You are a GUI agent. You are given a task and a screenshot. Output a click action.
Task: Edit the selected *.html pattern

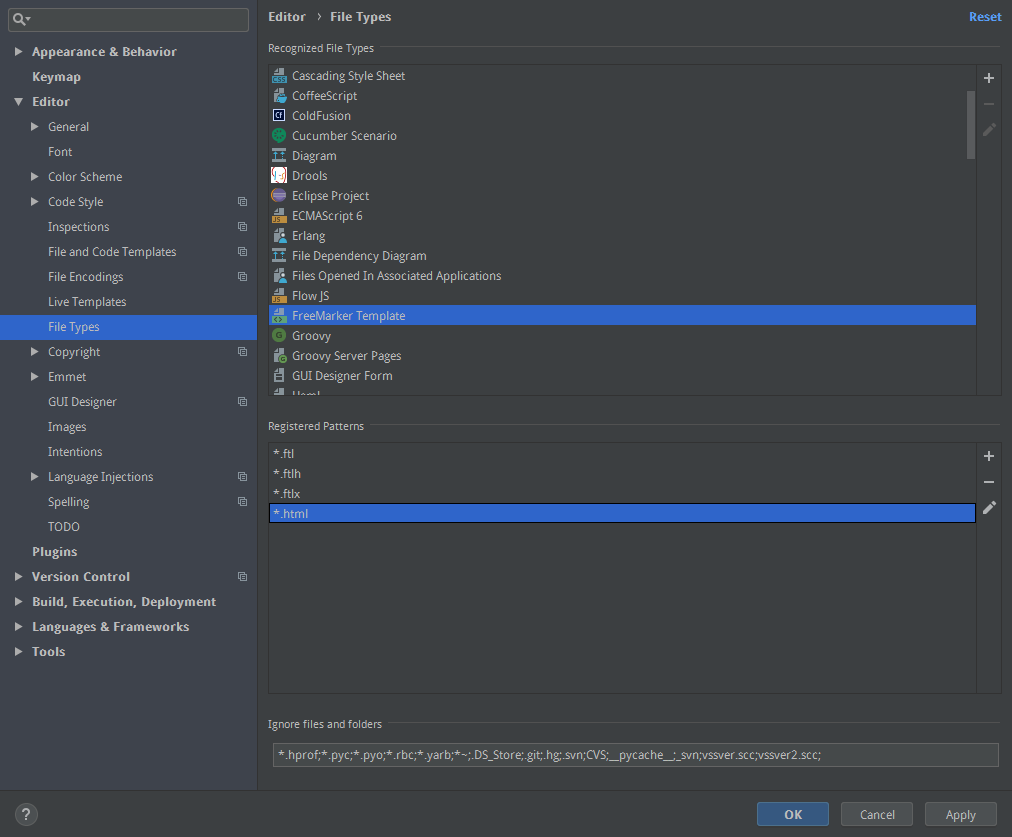[x=989, y=508]
